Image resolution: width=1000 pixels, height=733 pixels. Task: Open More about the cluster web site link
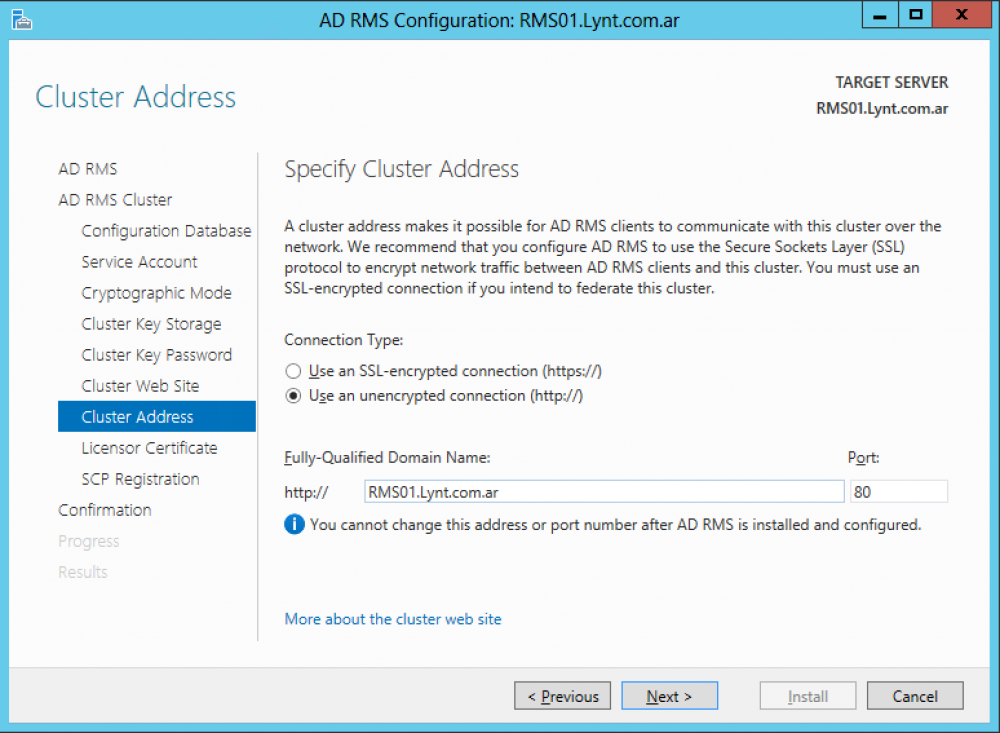tap(393, 619)
